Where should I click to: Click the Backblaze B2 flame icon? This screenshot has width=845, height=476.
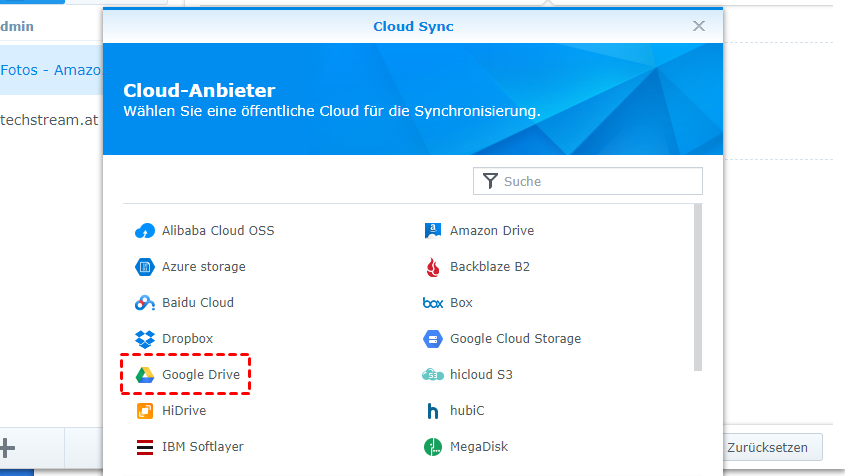(x=433, y=267)
